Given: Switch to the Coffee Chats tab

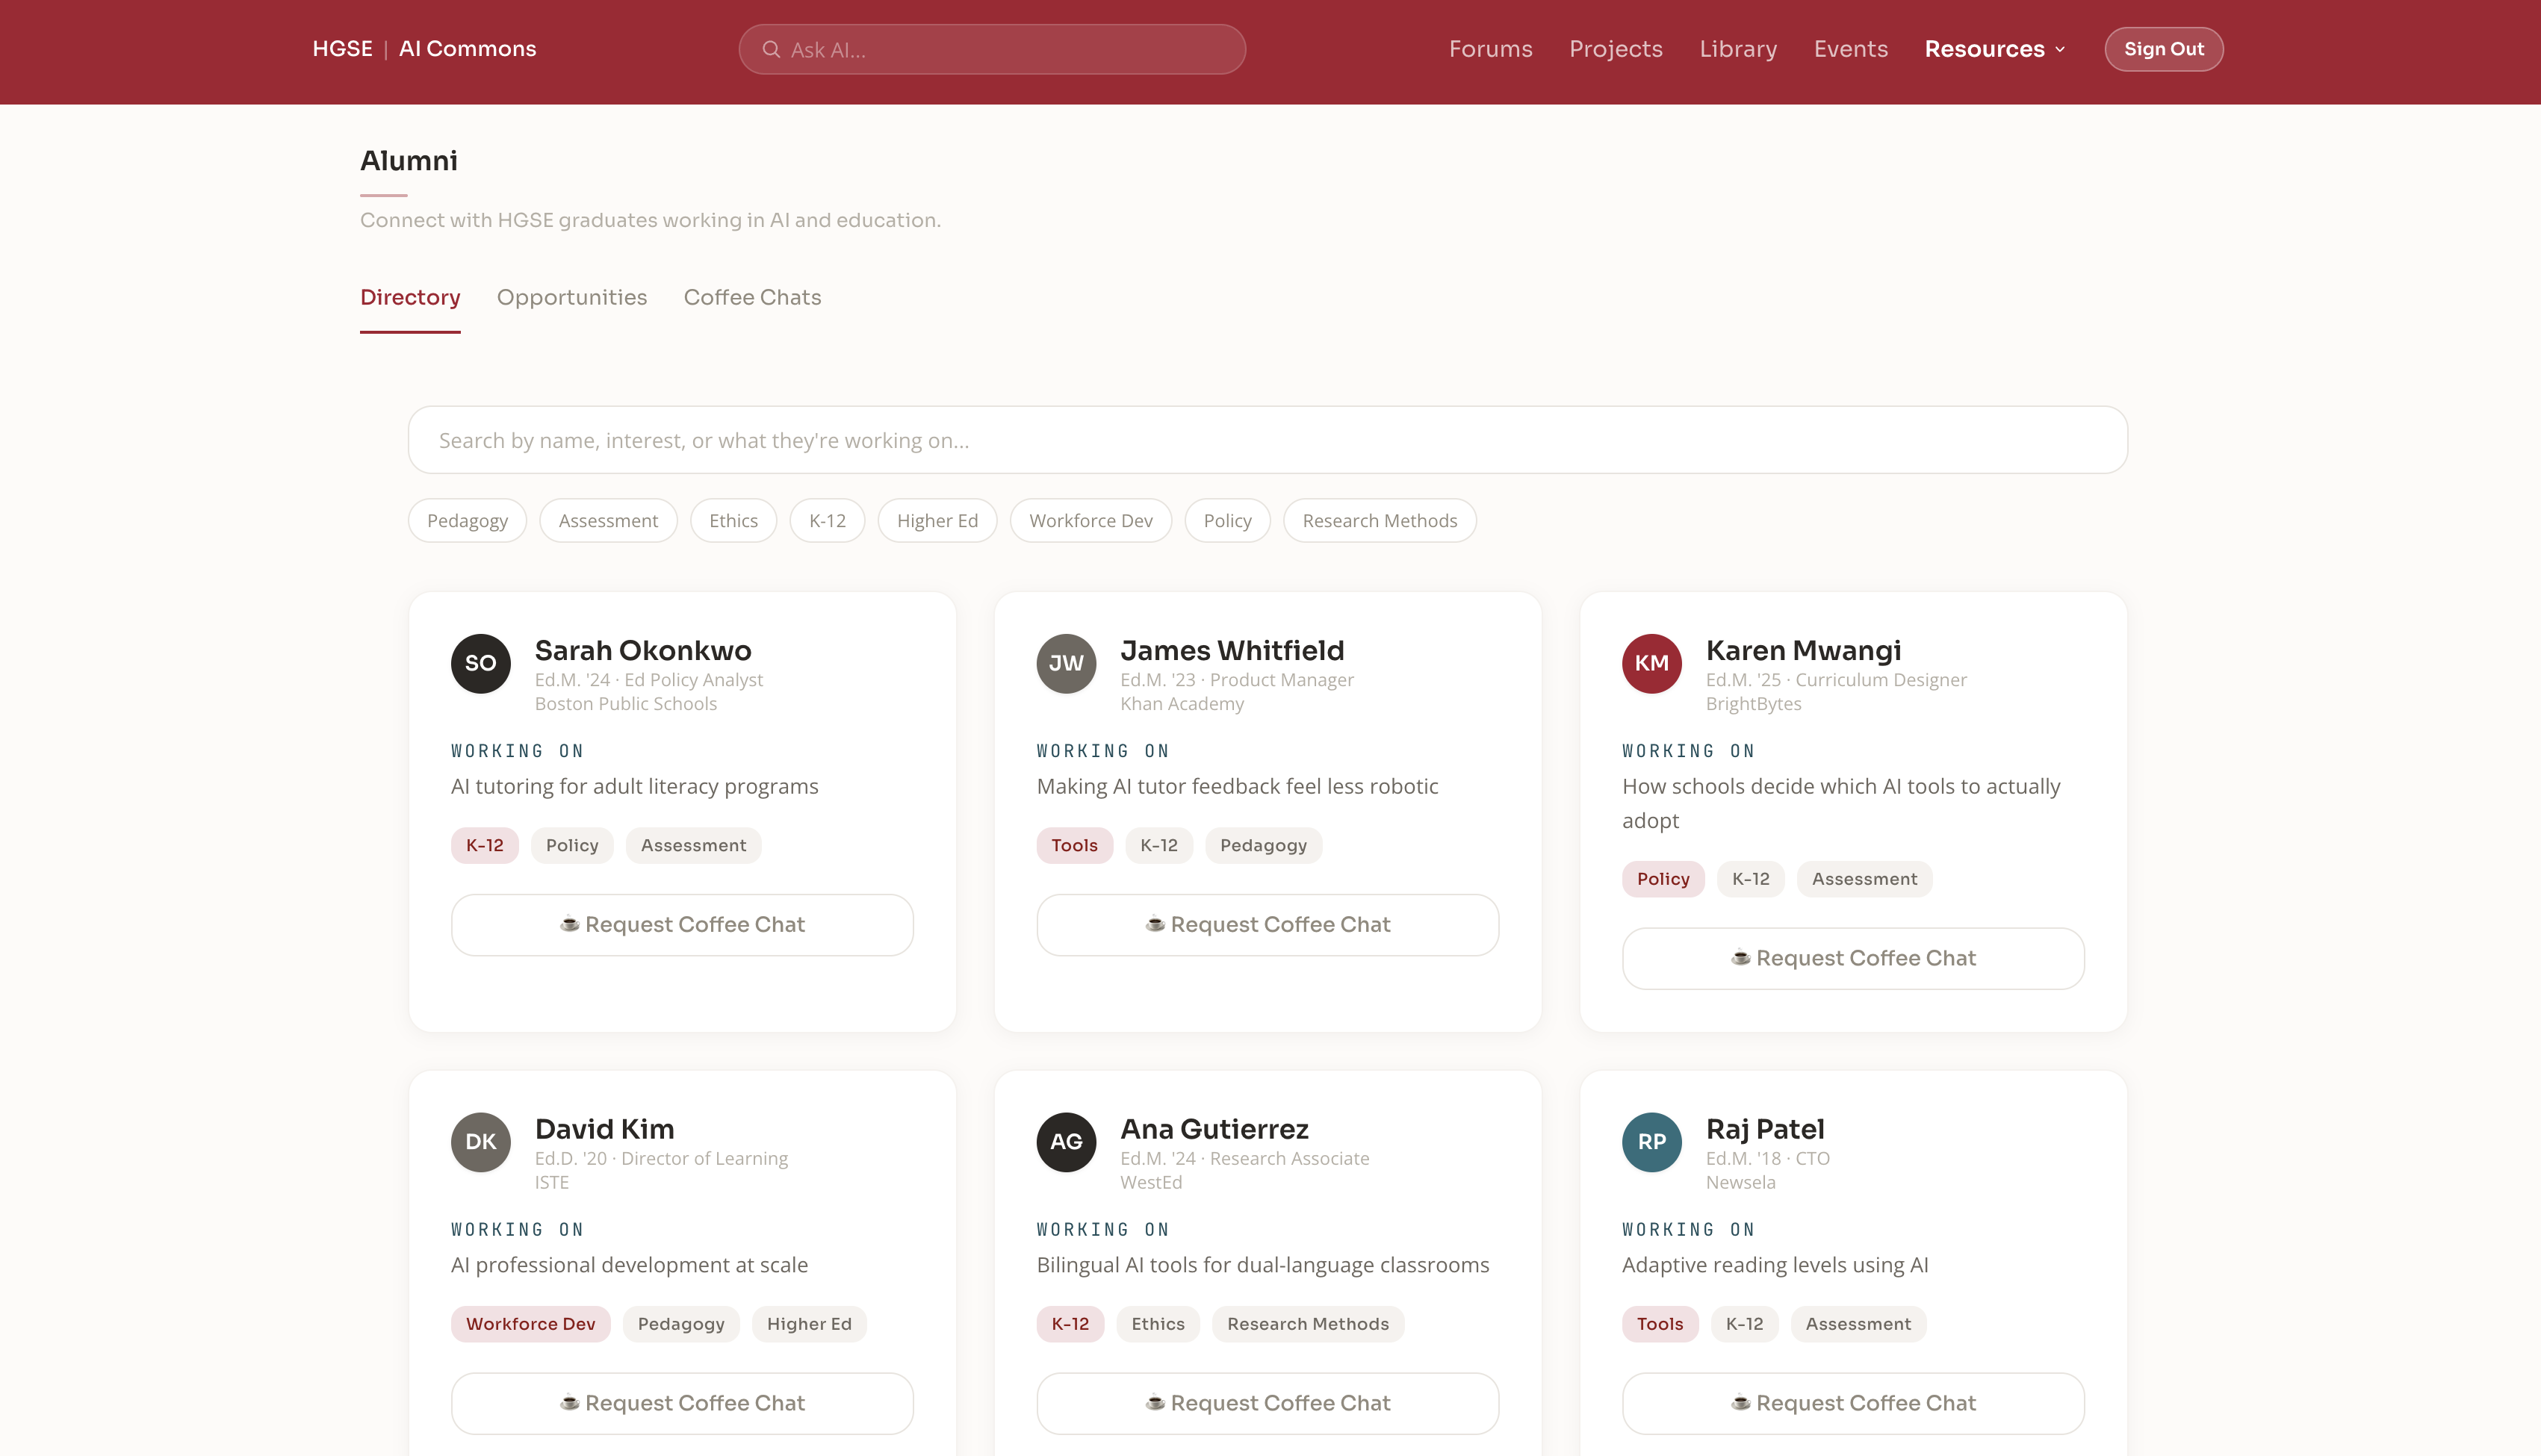Looking at the screenshot, I should click(x=752, y=297).
